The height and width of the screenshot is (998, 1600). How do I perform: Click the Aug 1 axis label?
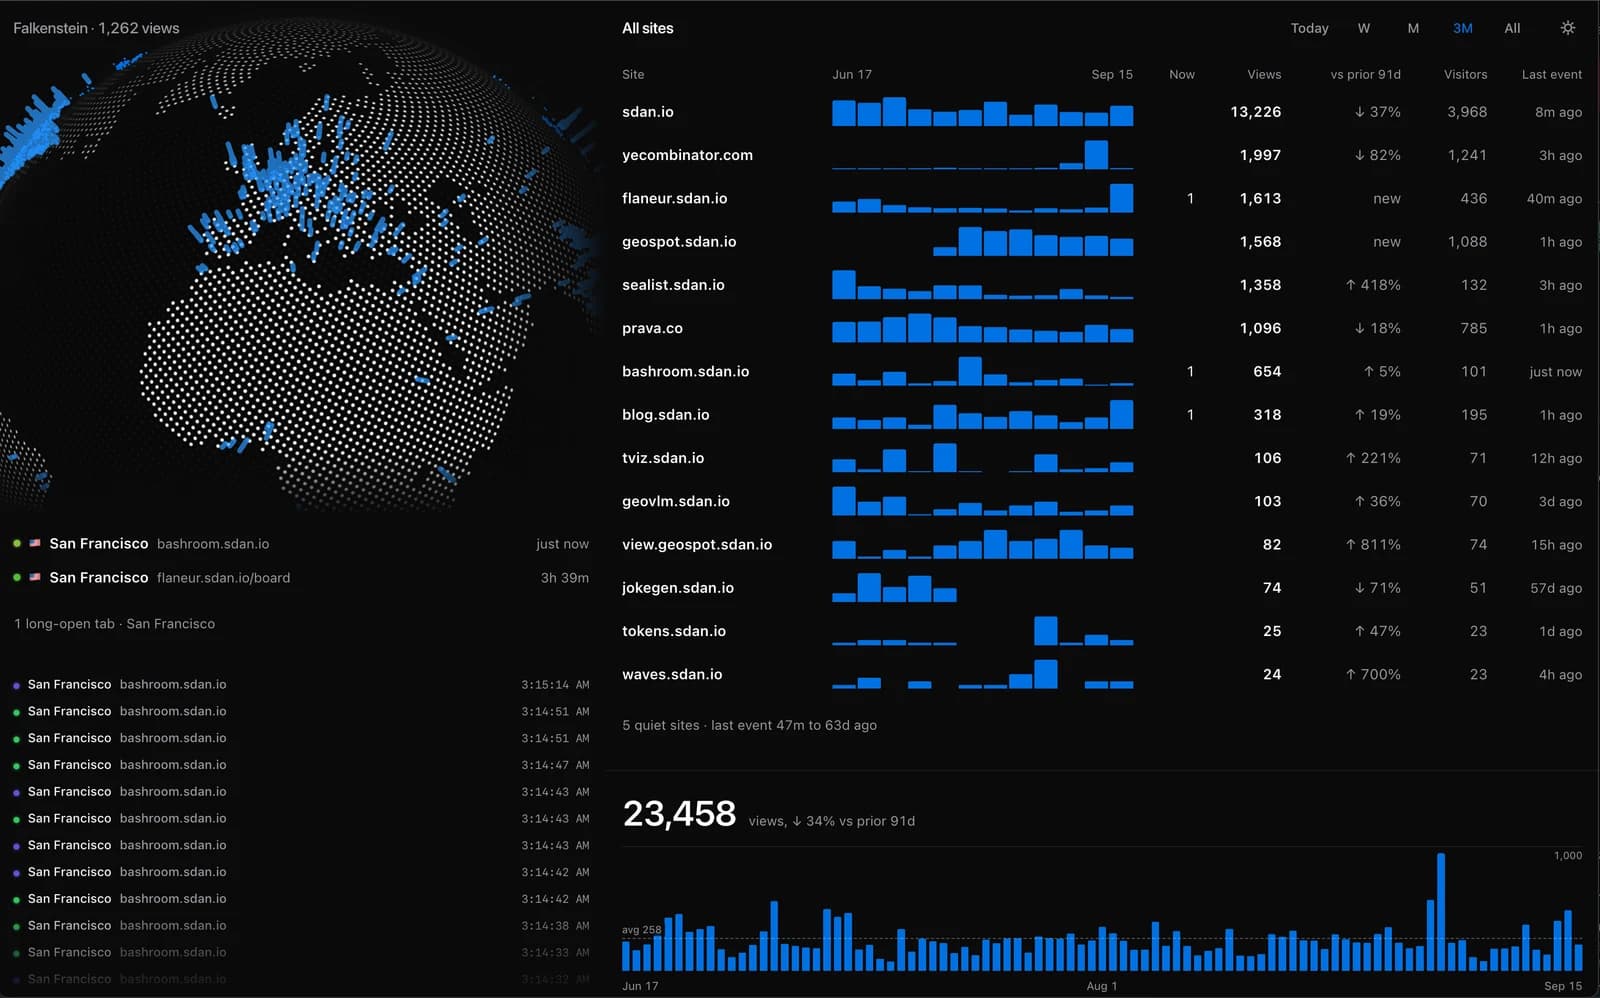(1102, 986)
